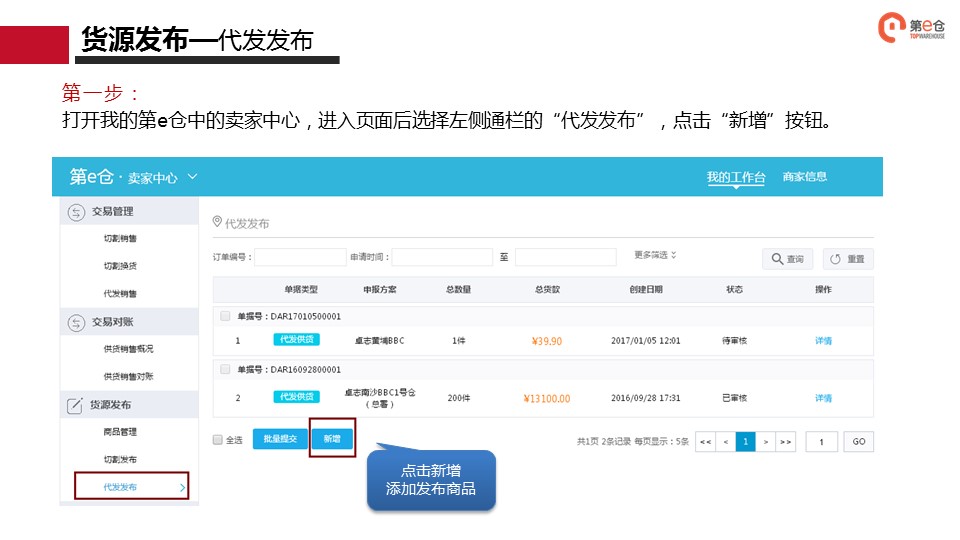Expand 更多筛选 filter options

[655, 255]
